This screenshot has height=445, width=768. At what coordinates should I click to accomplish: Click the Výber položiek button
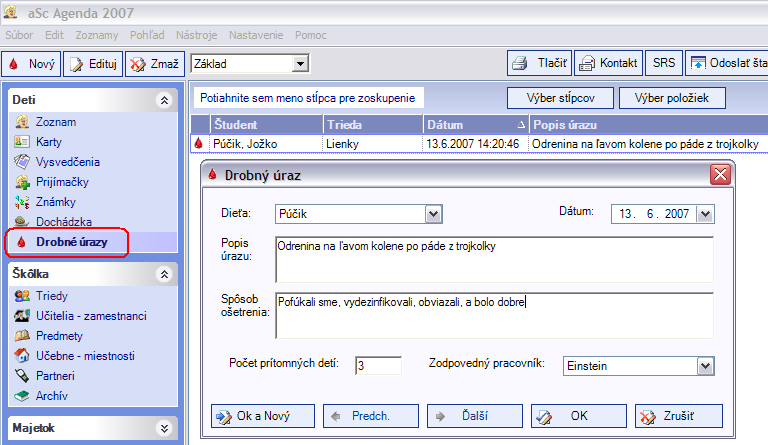[672, 98]
